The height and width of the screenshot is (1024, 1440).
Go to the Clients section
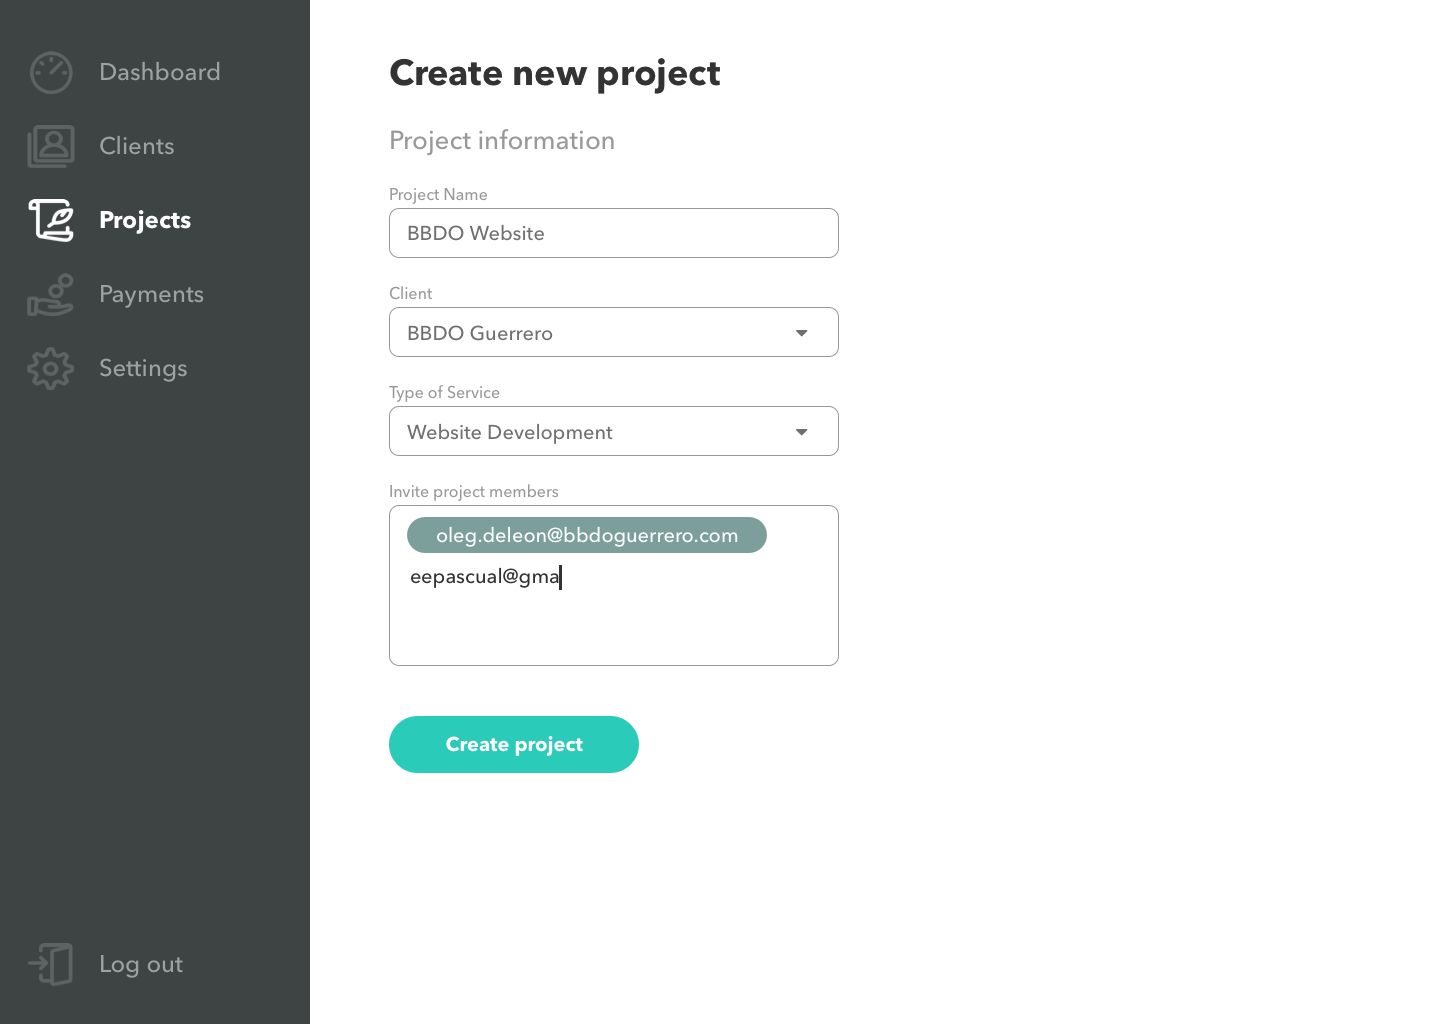click(x=137, y=146)
